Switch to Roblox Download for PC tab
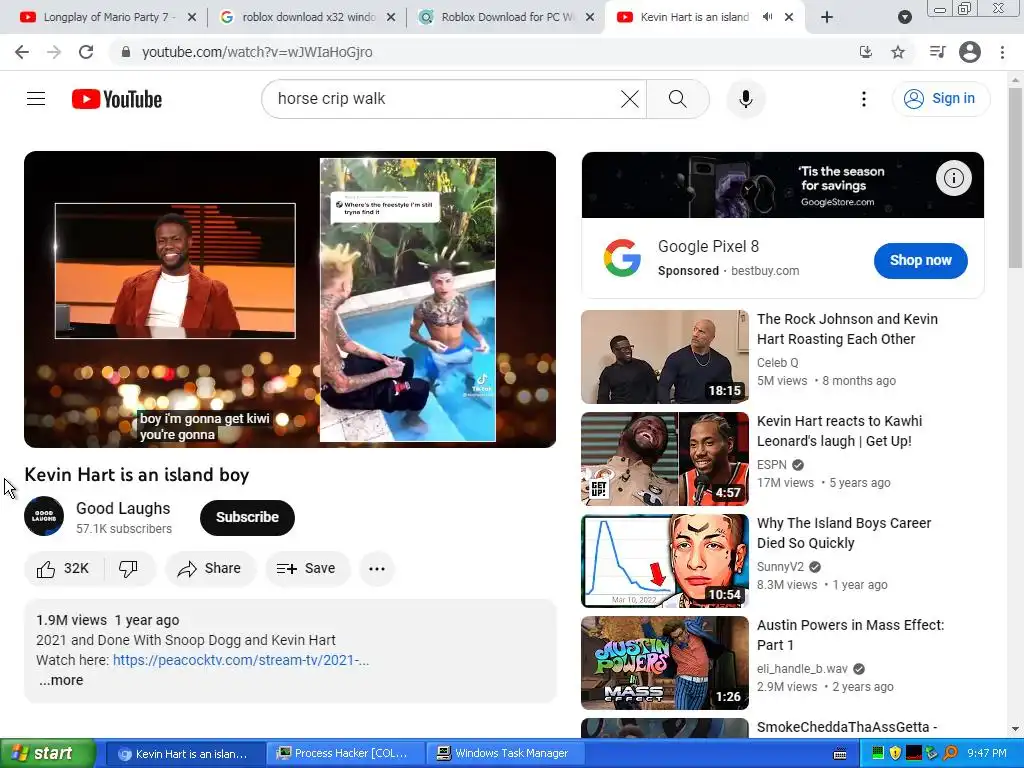 [506, 17]
